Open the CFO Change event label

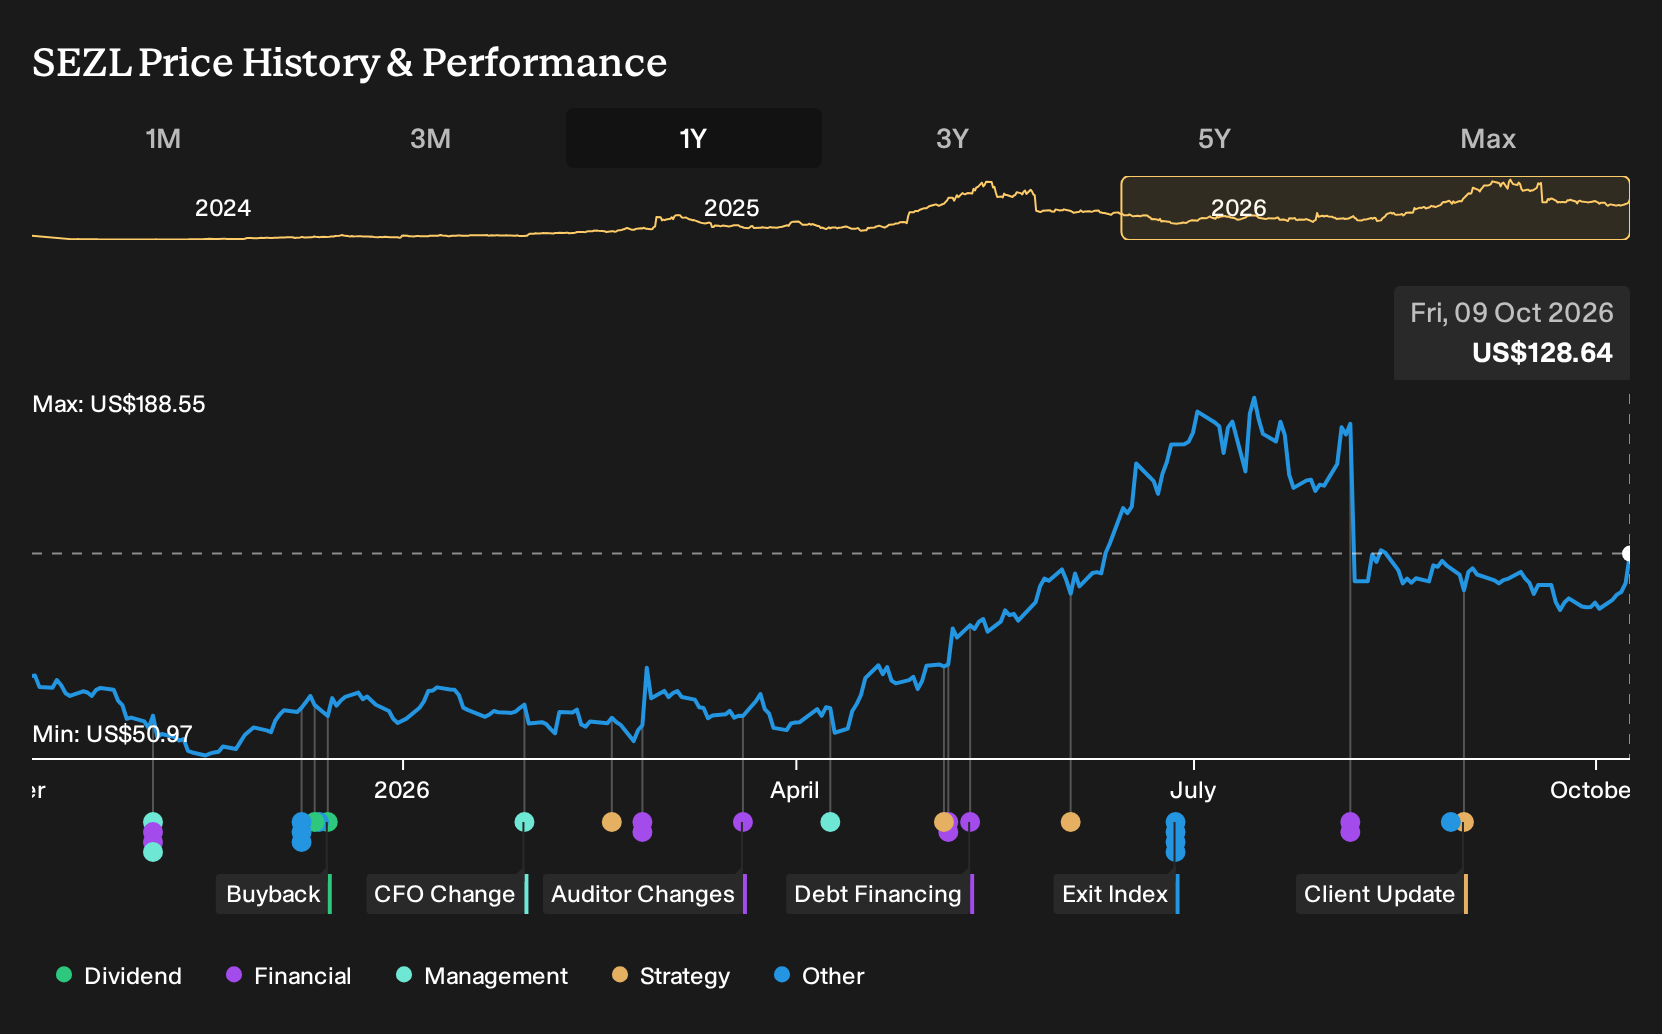coord(446,894)
